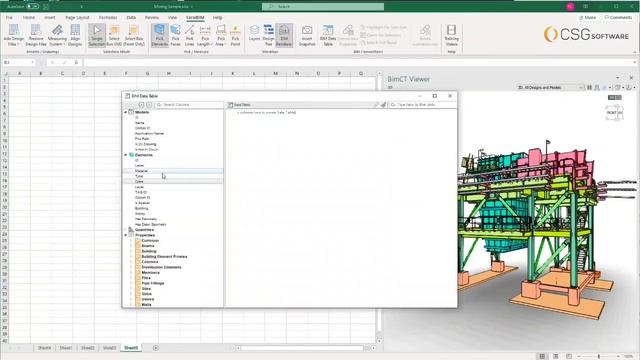Screen dimensions: 640x360
Task: Activate the Pick Length tool
Action: 205,35
